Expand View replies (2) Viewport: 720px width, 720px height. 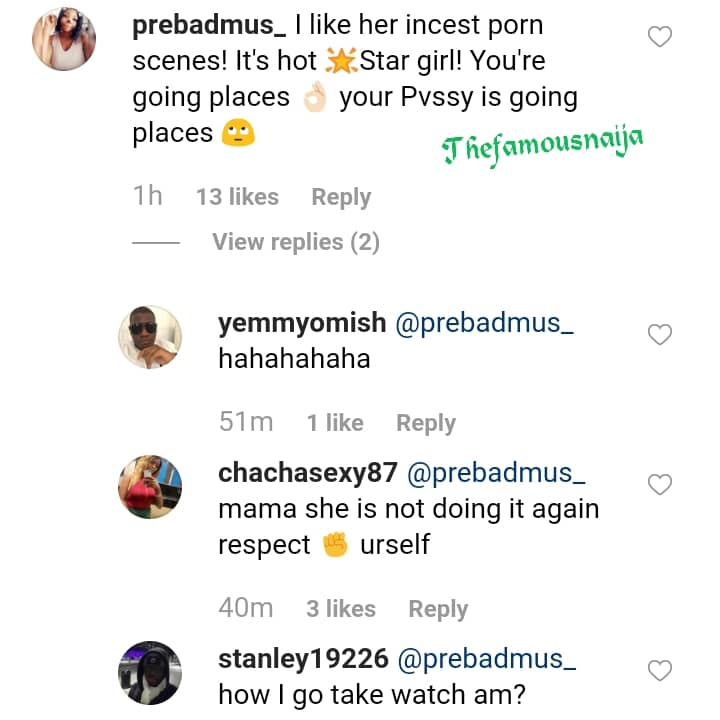[295, 242]
